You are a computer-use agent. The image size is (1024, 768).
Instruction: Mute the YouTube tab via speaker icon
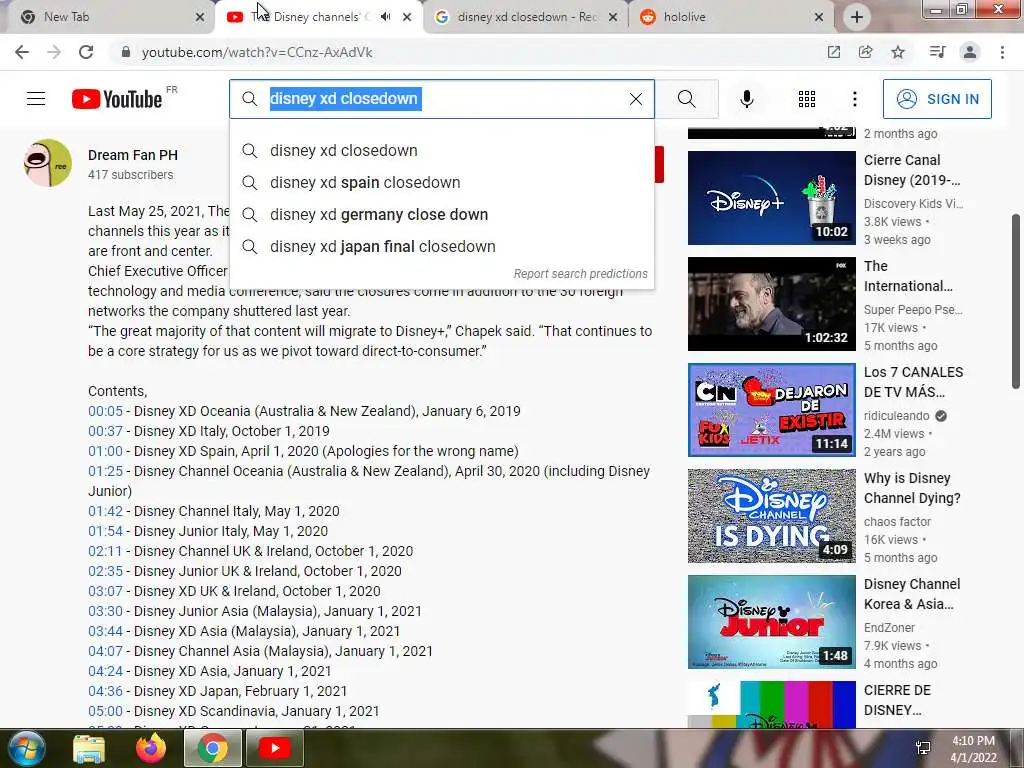pos(386,17)
